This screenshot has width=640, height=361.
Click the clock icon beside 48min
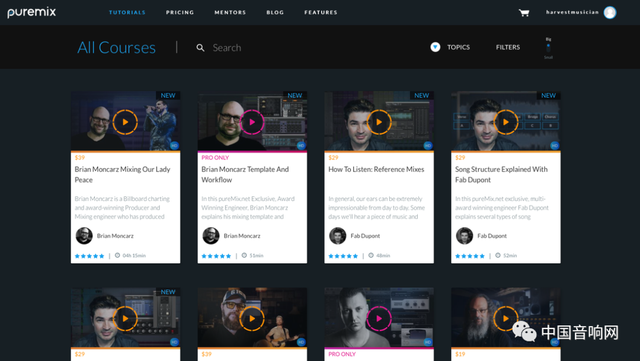coord(371,255)
